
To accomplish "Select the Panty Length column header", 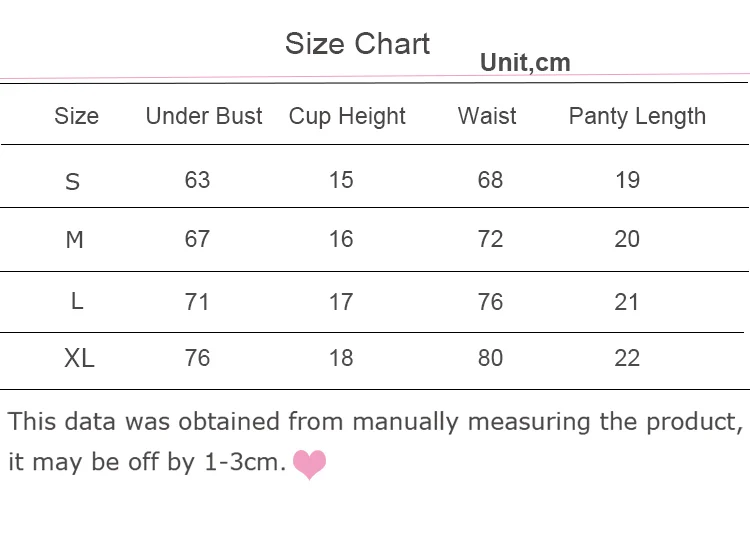I will [637, 116].
